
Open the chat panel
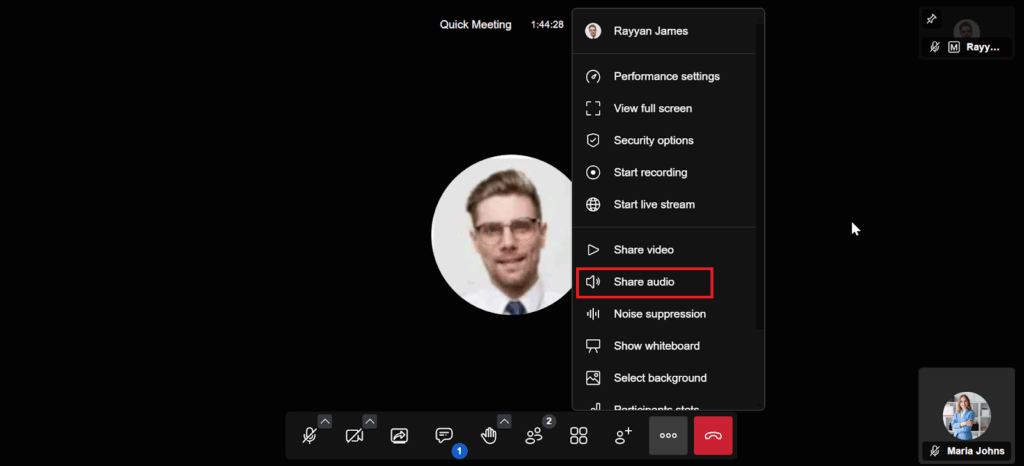pos(444,435)
